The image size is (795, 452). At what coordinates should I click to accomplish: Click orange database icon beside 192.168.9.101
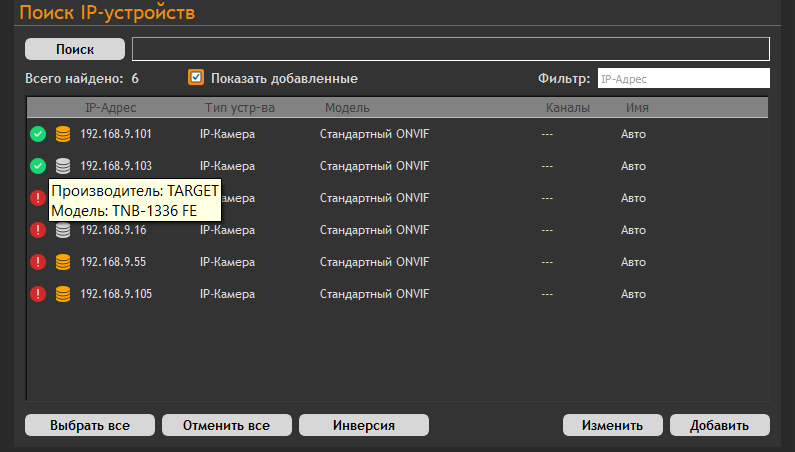pyautogui.click(x=63, y=134)
